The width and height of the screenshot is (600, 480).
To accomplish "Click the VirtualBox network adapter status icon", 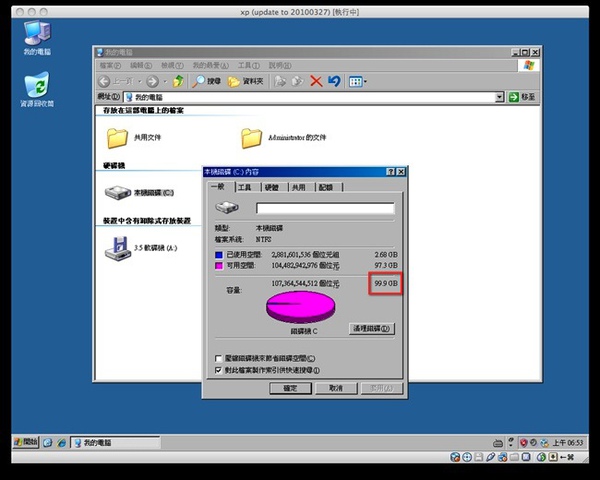I will tap(502, 457).
